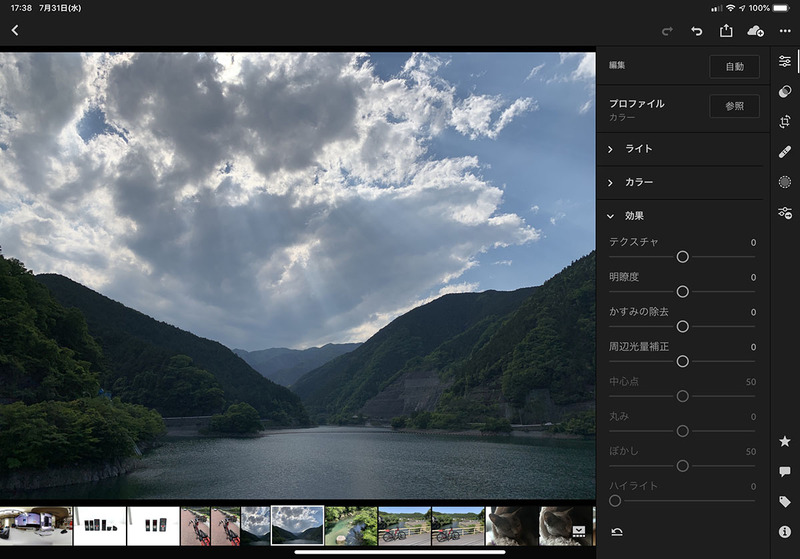Open the comments speech bubble icon
This screenshot has width=800, height=559.
point(785,471)
